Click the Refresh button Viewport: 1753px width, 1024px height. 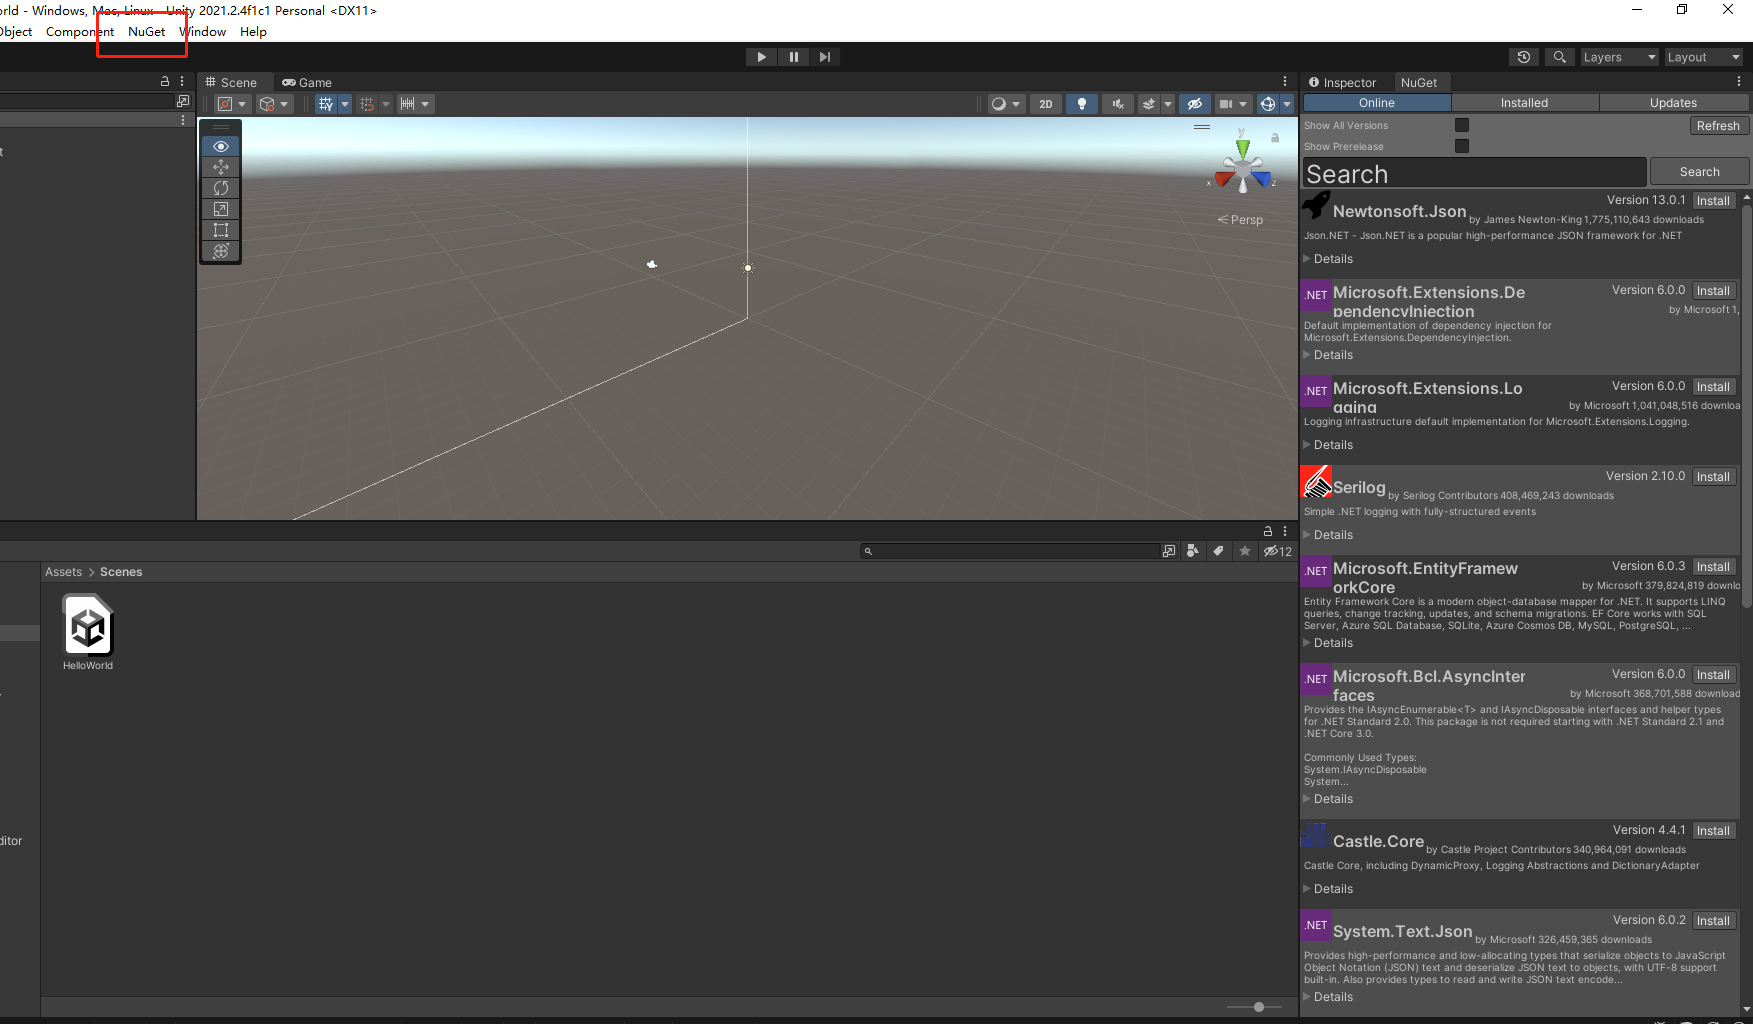coord(1718,124)
